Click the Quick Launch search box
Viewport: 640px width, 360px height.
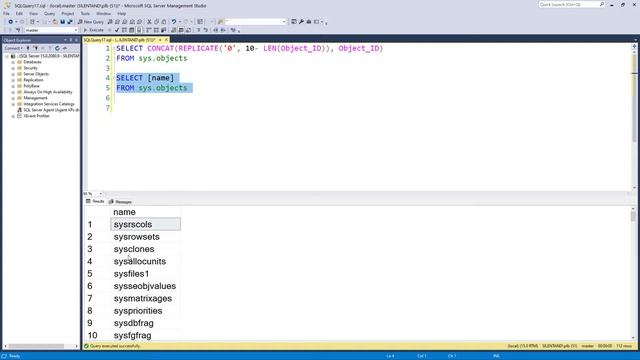pos(571,4)
